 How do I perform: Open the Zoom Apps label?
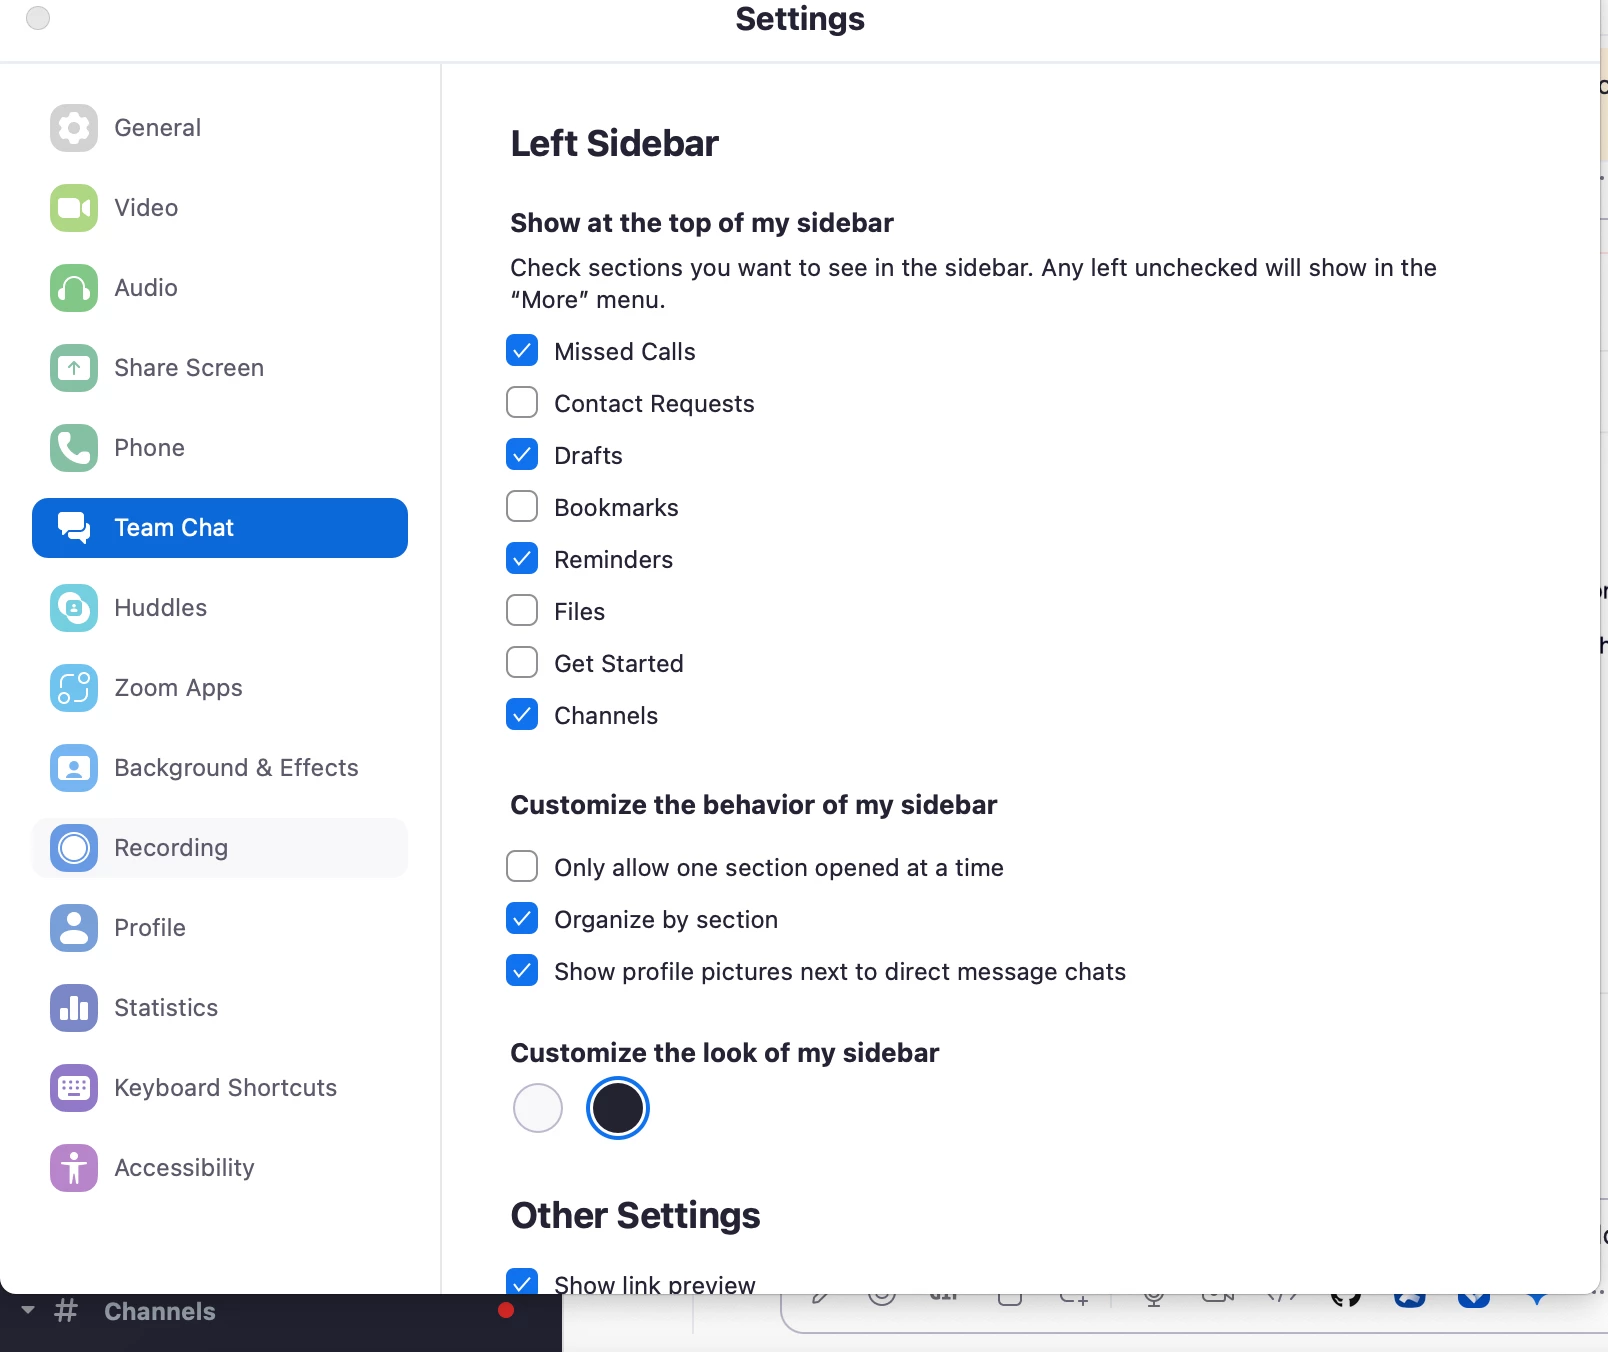[178, 688]
